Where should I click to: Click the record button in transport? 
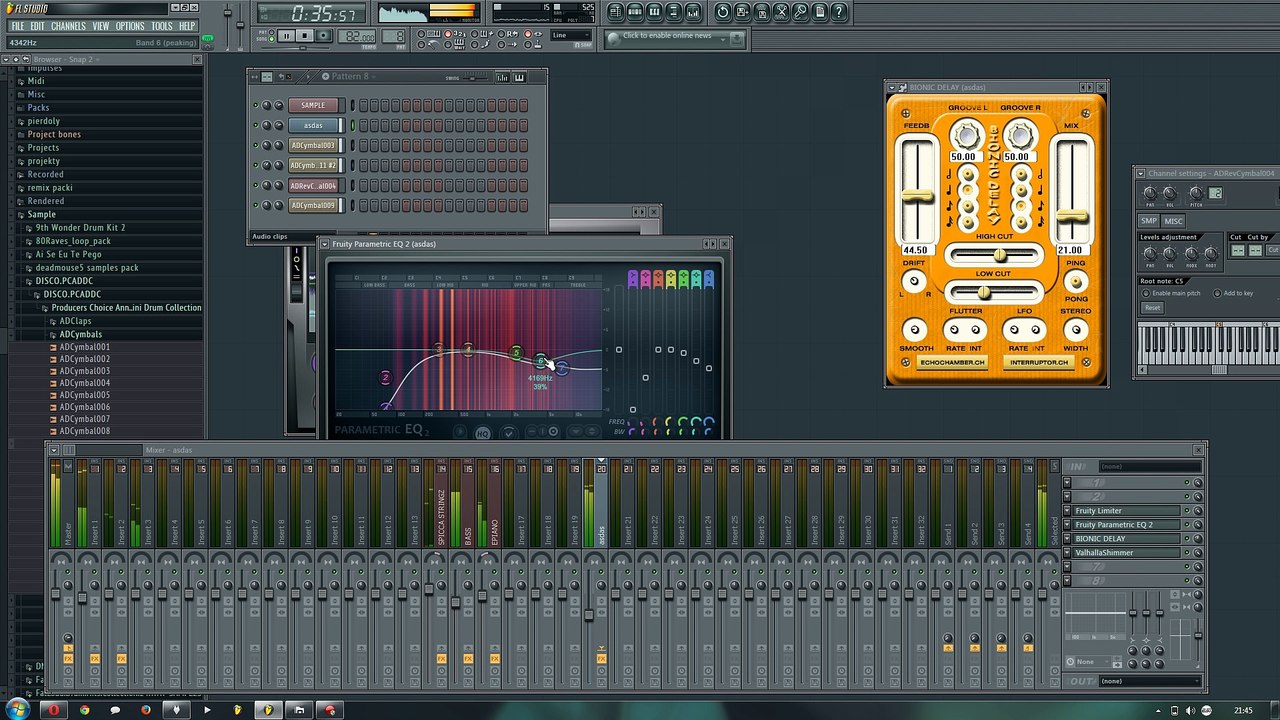pos(323,36)
